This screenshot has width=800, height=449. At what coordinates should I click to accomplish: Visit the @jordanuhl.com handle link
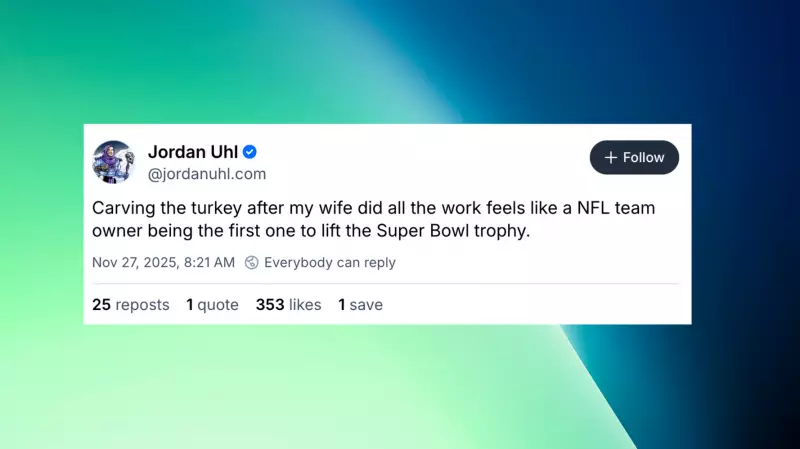207,174
